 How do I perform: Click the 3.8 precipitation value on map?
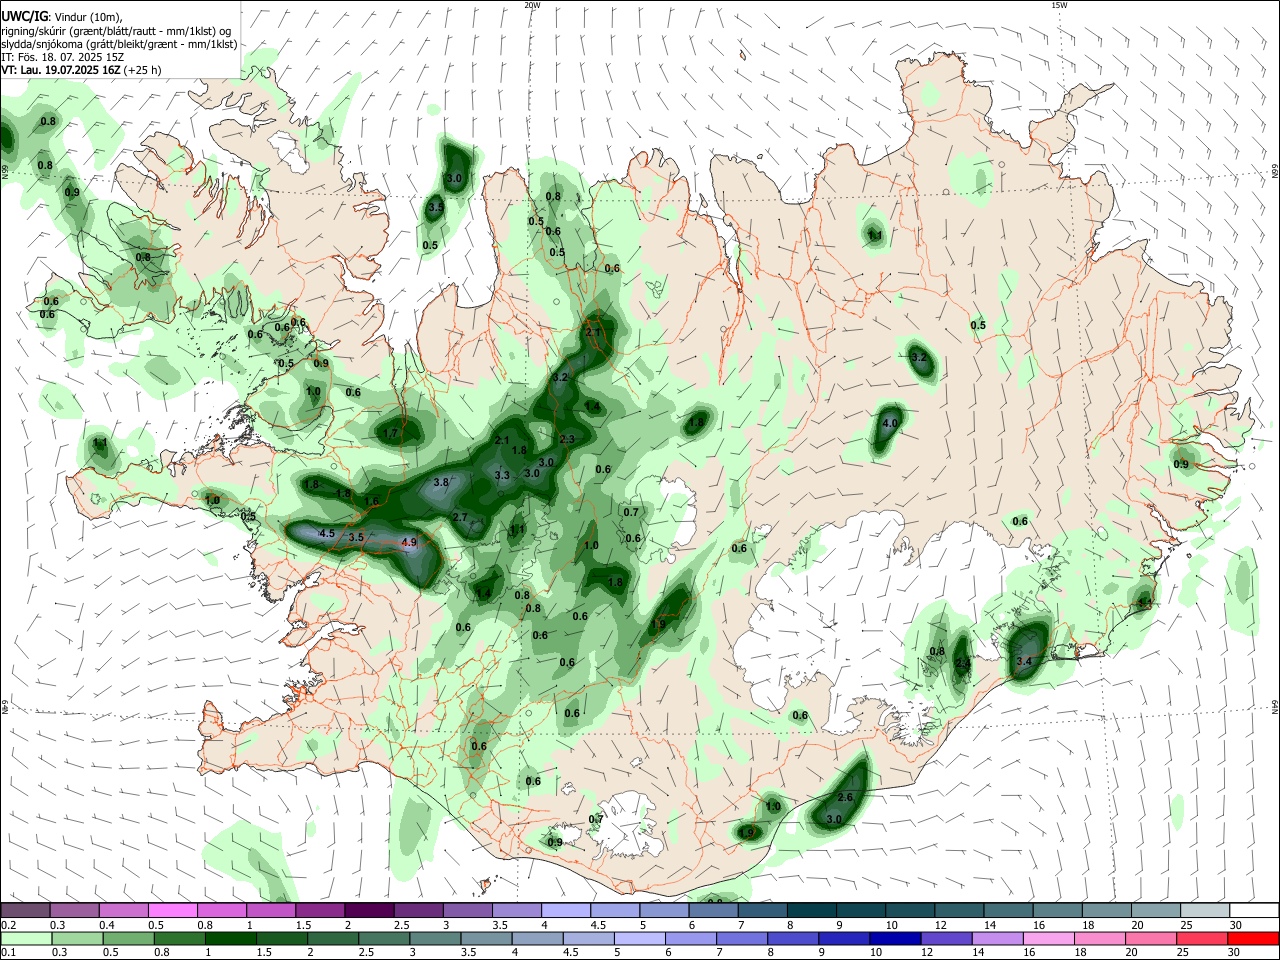(440, 482)
